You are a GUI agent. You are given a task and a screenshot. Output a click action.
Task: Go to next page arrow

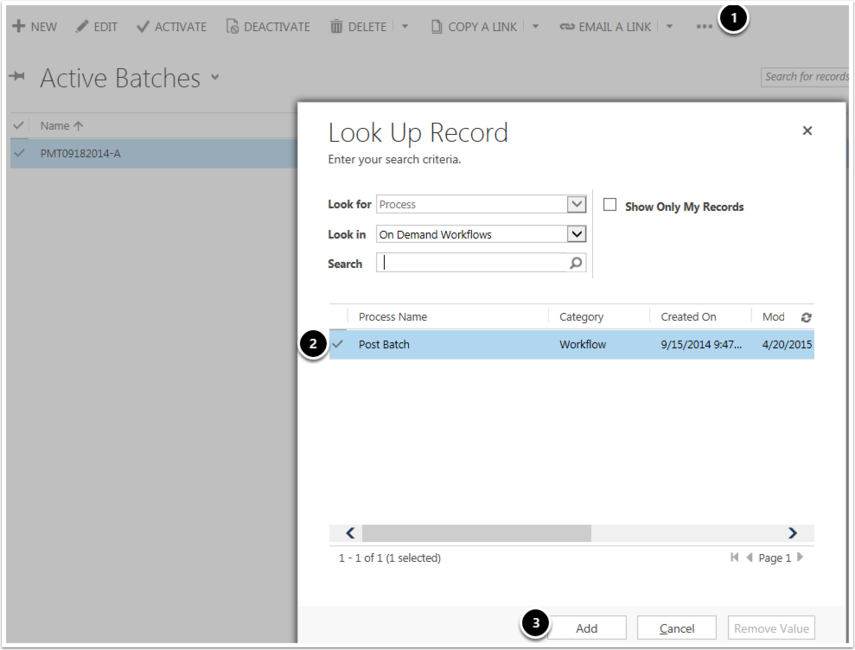click(x=800, y=557)
